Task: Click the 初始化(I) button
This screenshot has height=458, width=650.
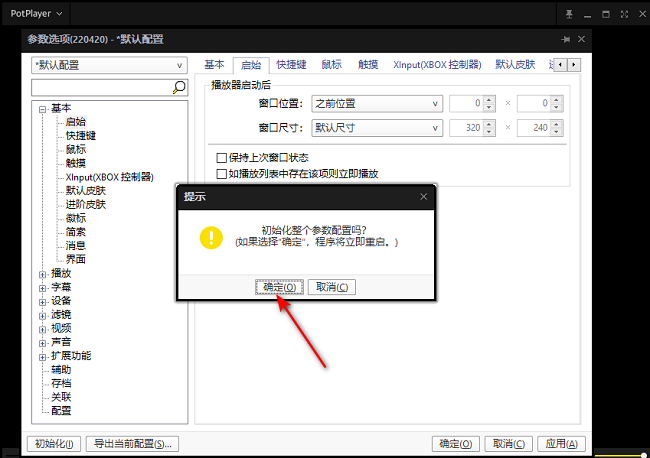Action: click(54, 443)
